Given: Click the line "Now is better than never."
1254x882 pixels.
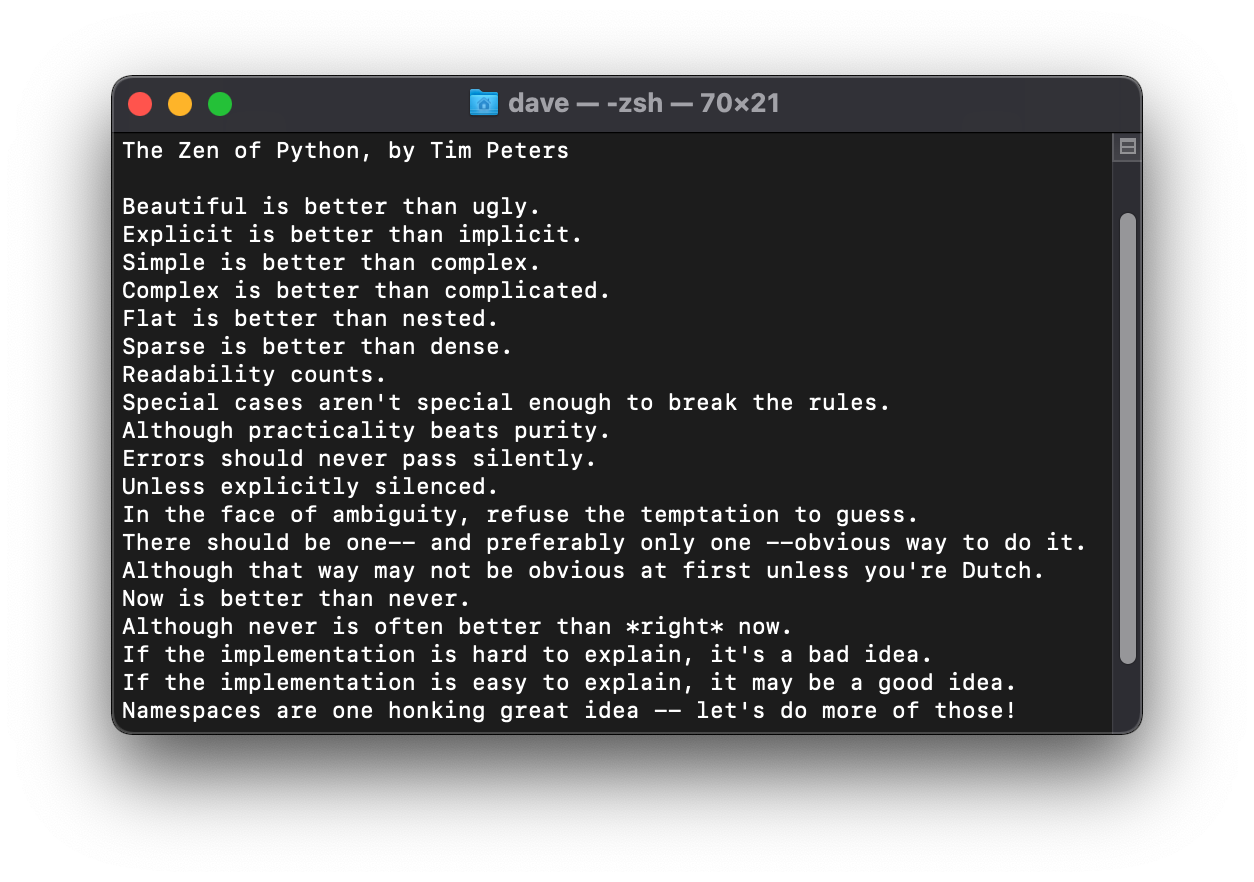Looking at the screenshot, I should point(296,599).
